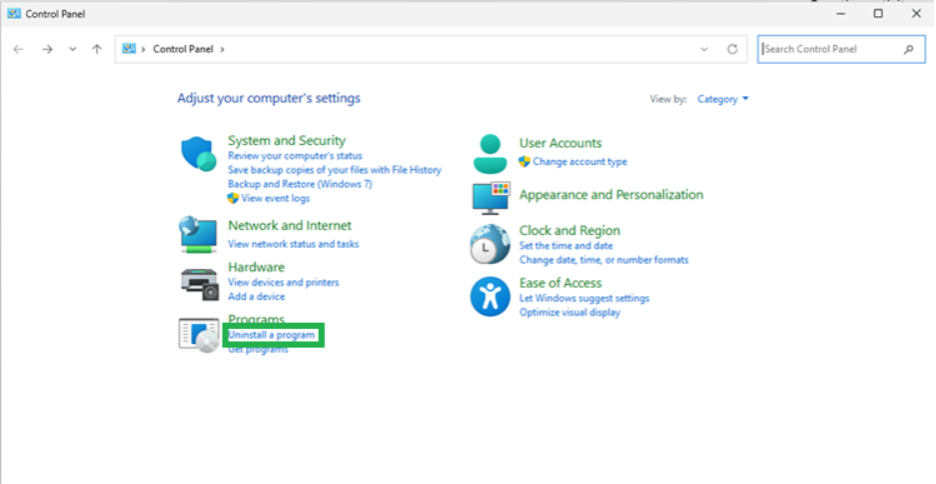The image size is (936, 484).
Task: Open the System and Security shield icon
Action: (198, 154)
